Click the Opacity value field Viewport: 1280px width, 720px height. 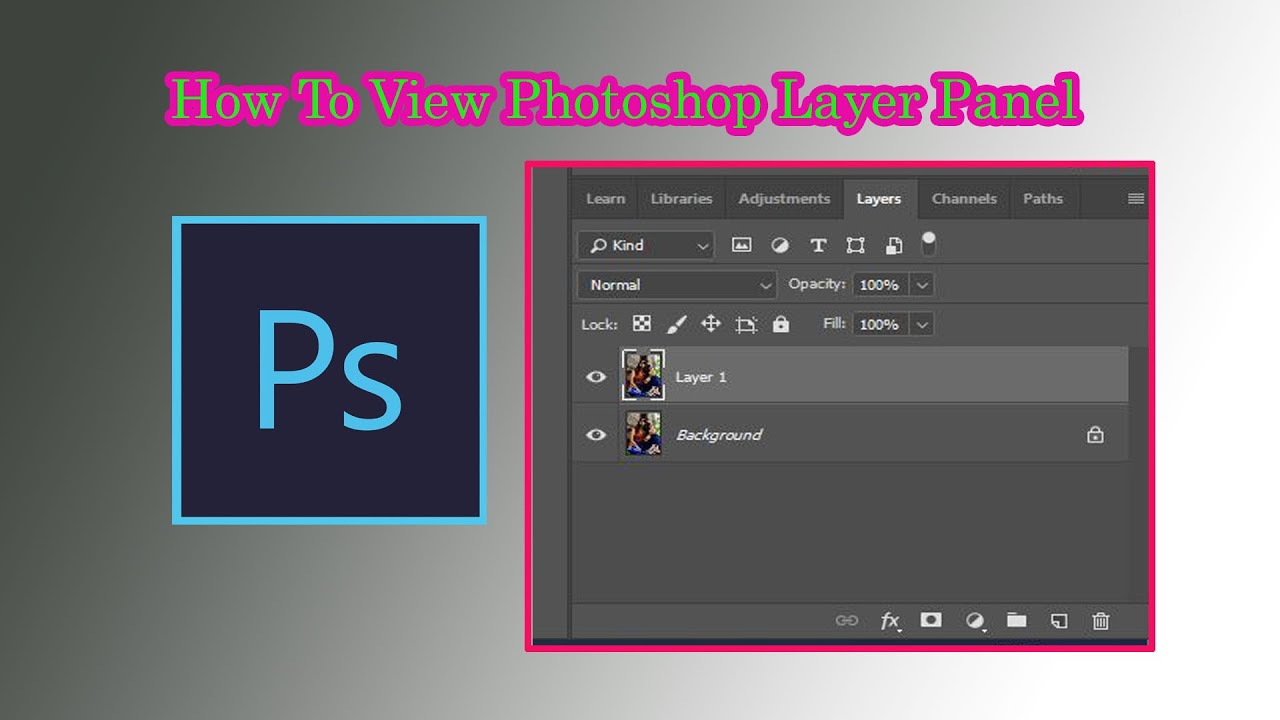(x=880, y=285)
